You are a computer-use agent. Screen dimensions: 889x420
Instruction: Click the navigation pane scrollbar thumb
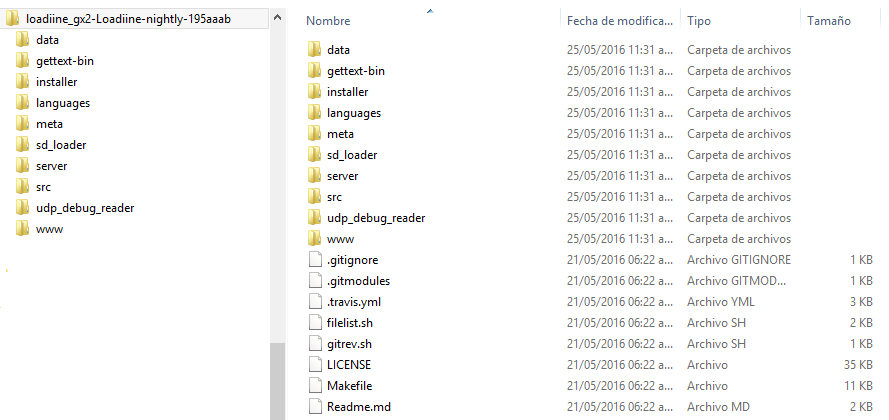pyautogui.click(x=277, y=381)
